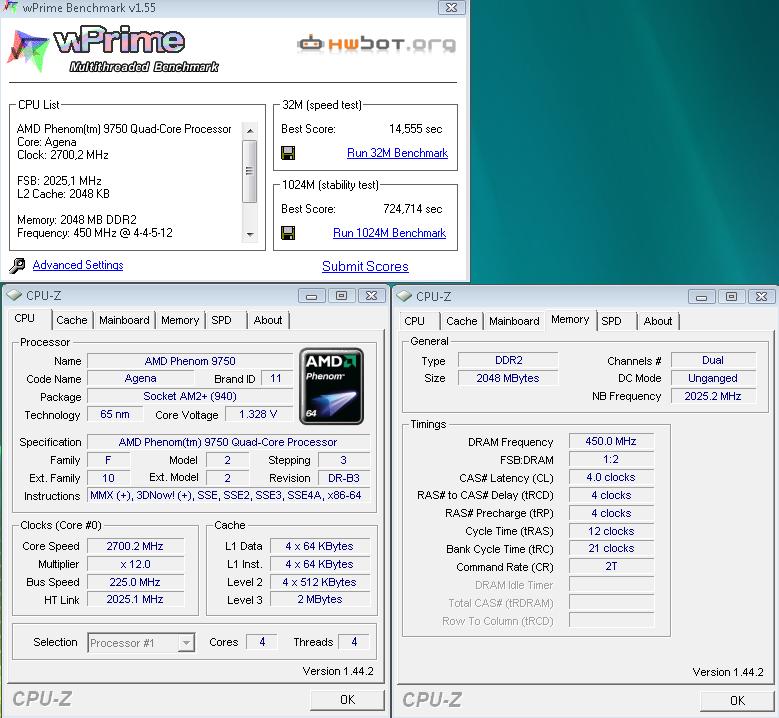Click the wPrime logo icon
This screenshot has height=718, width=779.
[x=28, y=51]
